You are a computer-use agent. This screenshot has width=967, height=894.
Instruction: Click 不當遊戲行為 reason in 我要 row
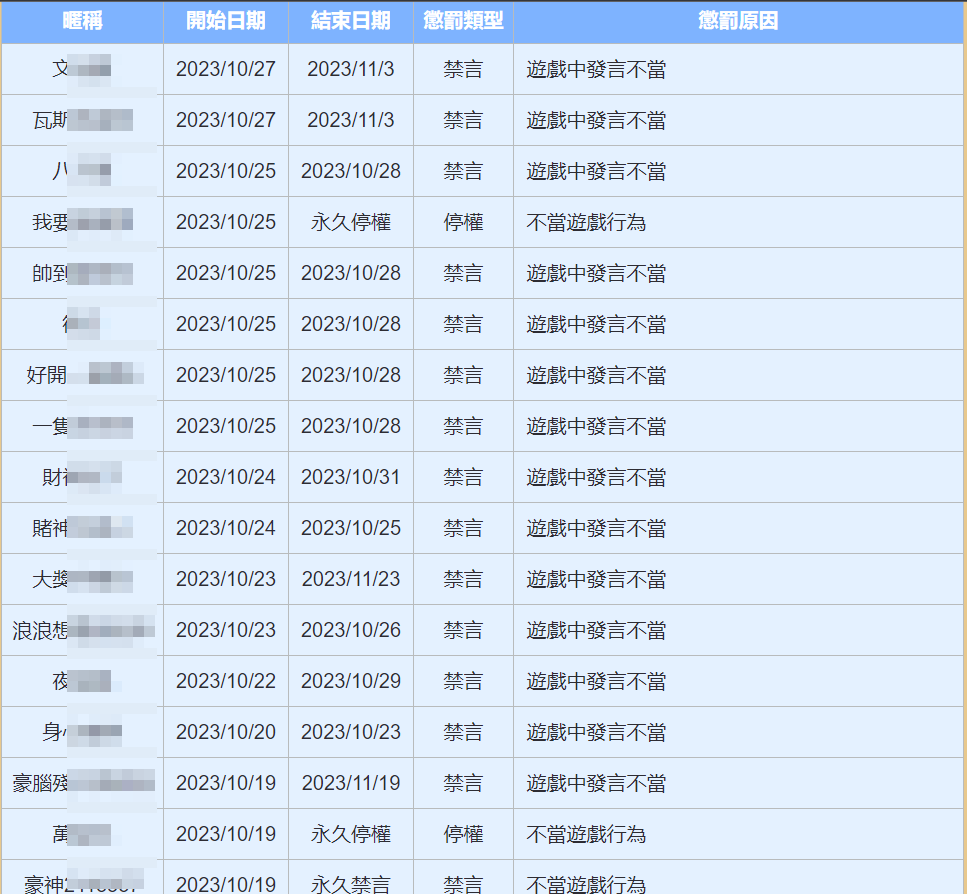pyautogui.click(x=586, y=222)
